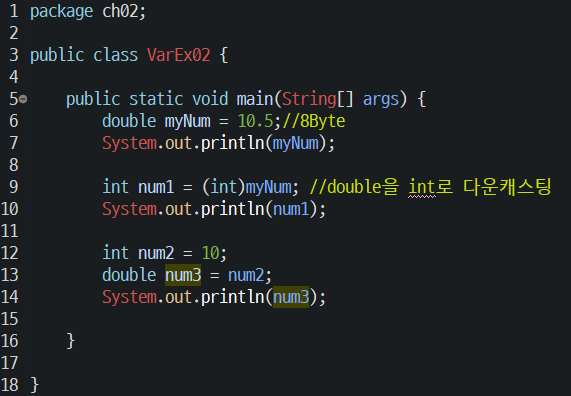The width and height of the screenshot is (571, 396).
Task: Click num1 inside println on line 10
Action: 291,209
